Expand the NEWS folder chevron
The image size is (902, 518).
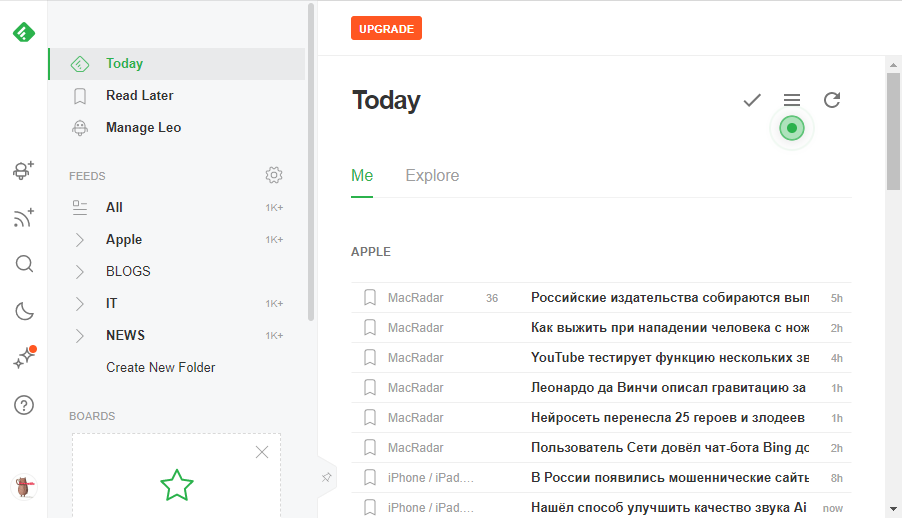(79, 336)
